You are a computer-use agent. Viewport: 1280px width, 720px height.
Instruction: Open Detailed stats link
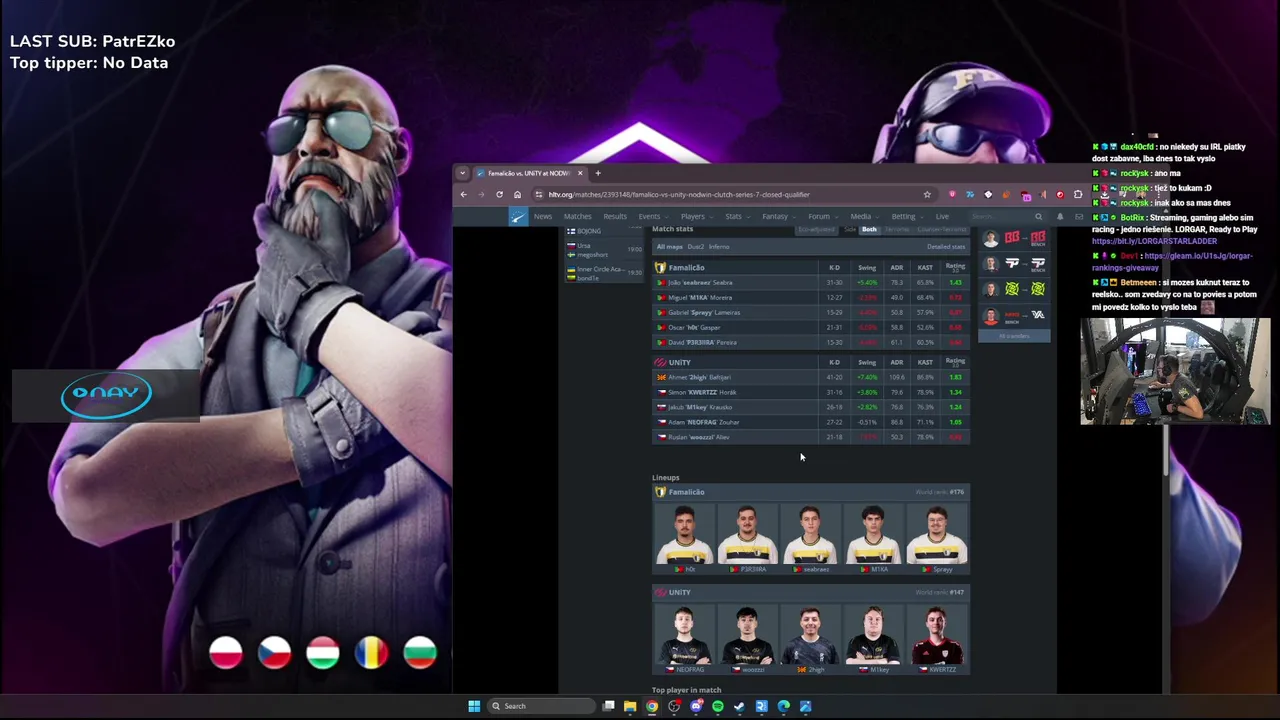tap(946, 247)
